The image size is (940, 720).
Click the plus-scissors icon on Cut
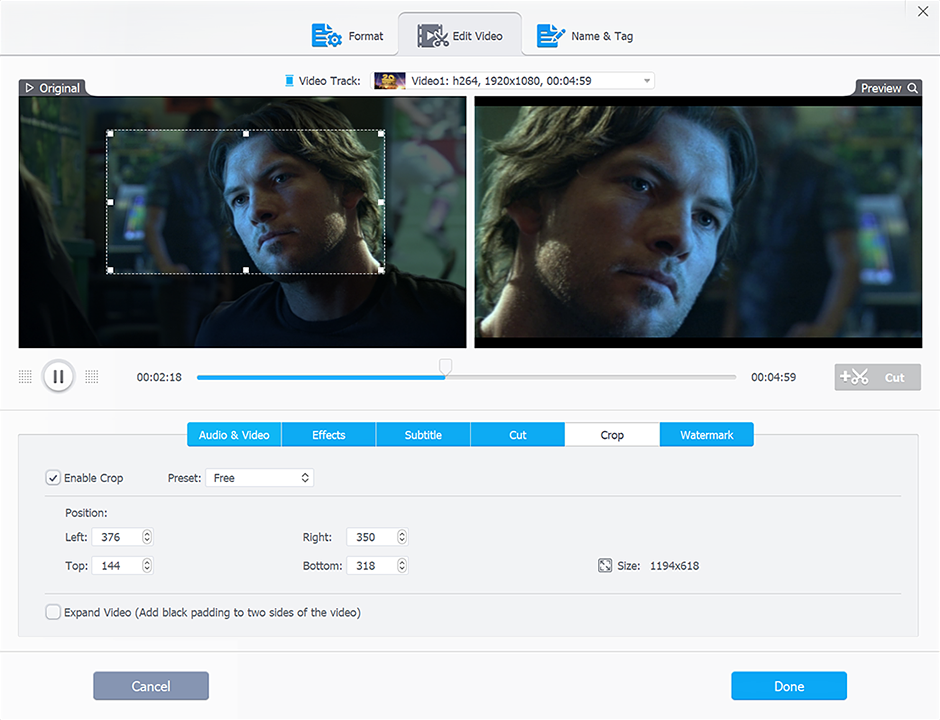pos(854,377)
